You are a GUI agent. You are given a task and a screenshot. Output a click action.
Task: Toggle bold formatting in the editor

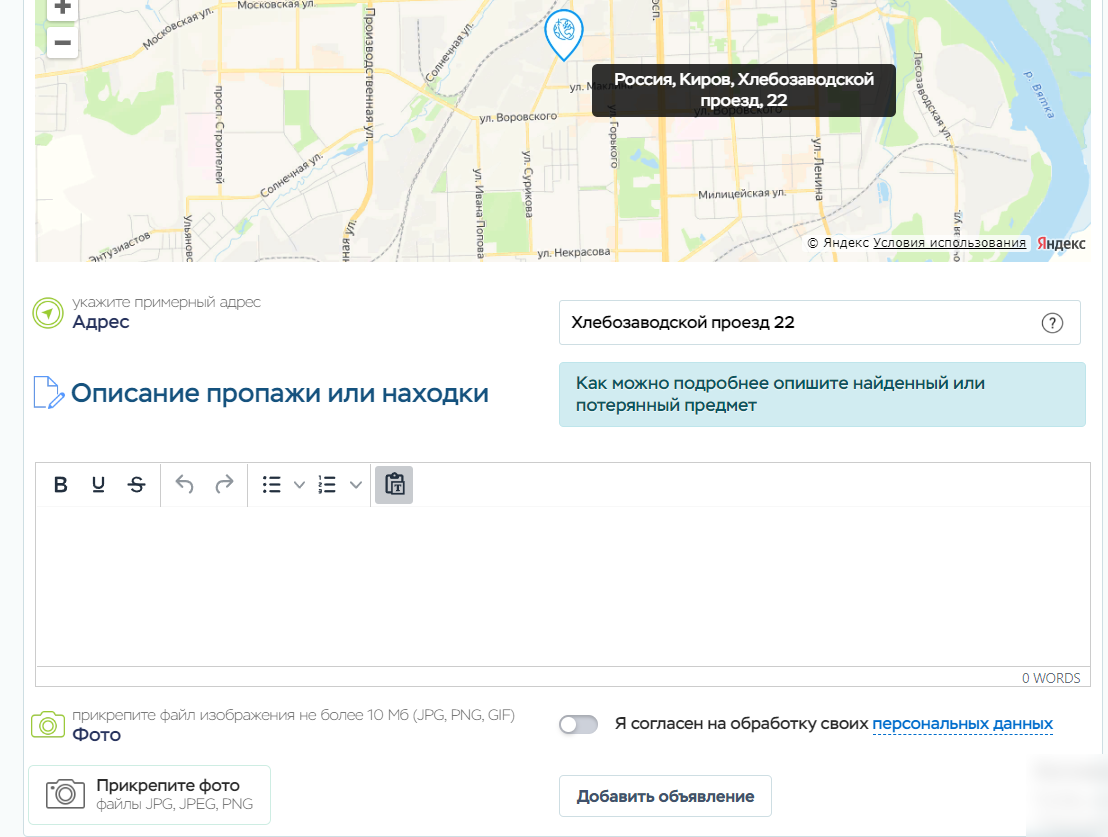click(61, 485)
